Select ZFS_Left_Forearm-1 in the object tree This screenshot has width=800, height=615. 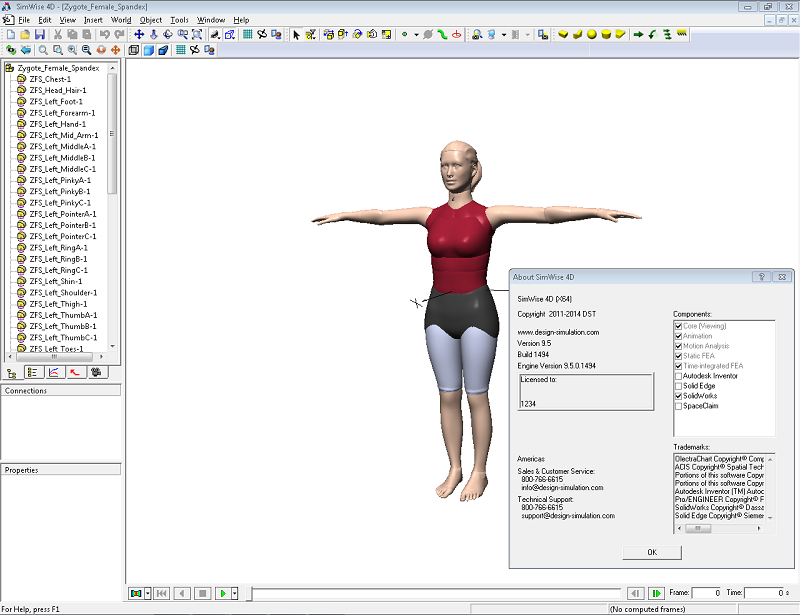[62, 113]
